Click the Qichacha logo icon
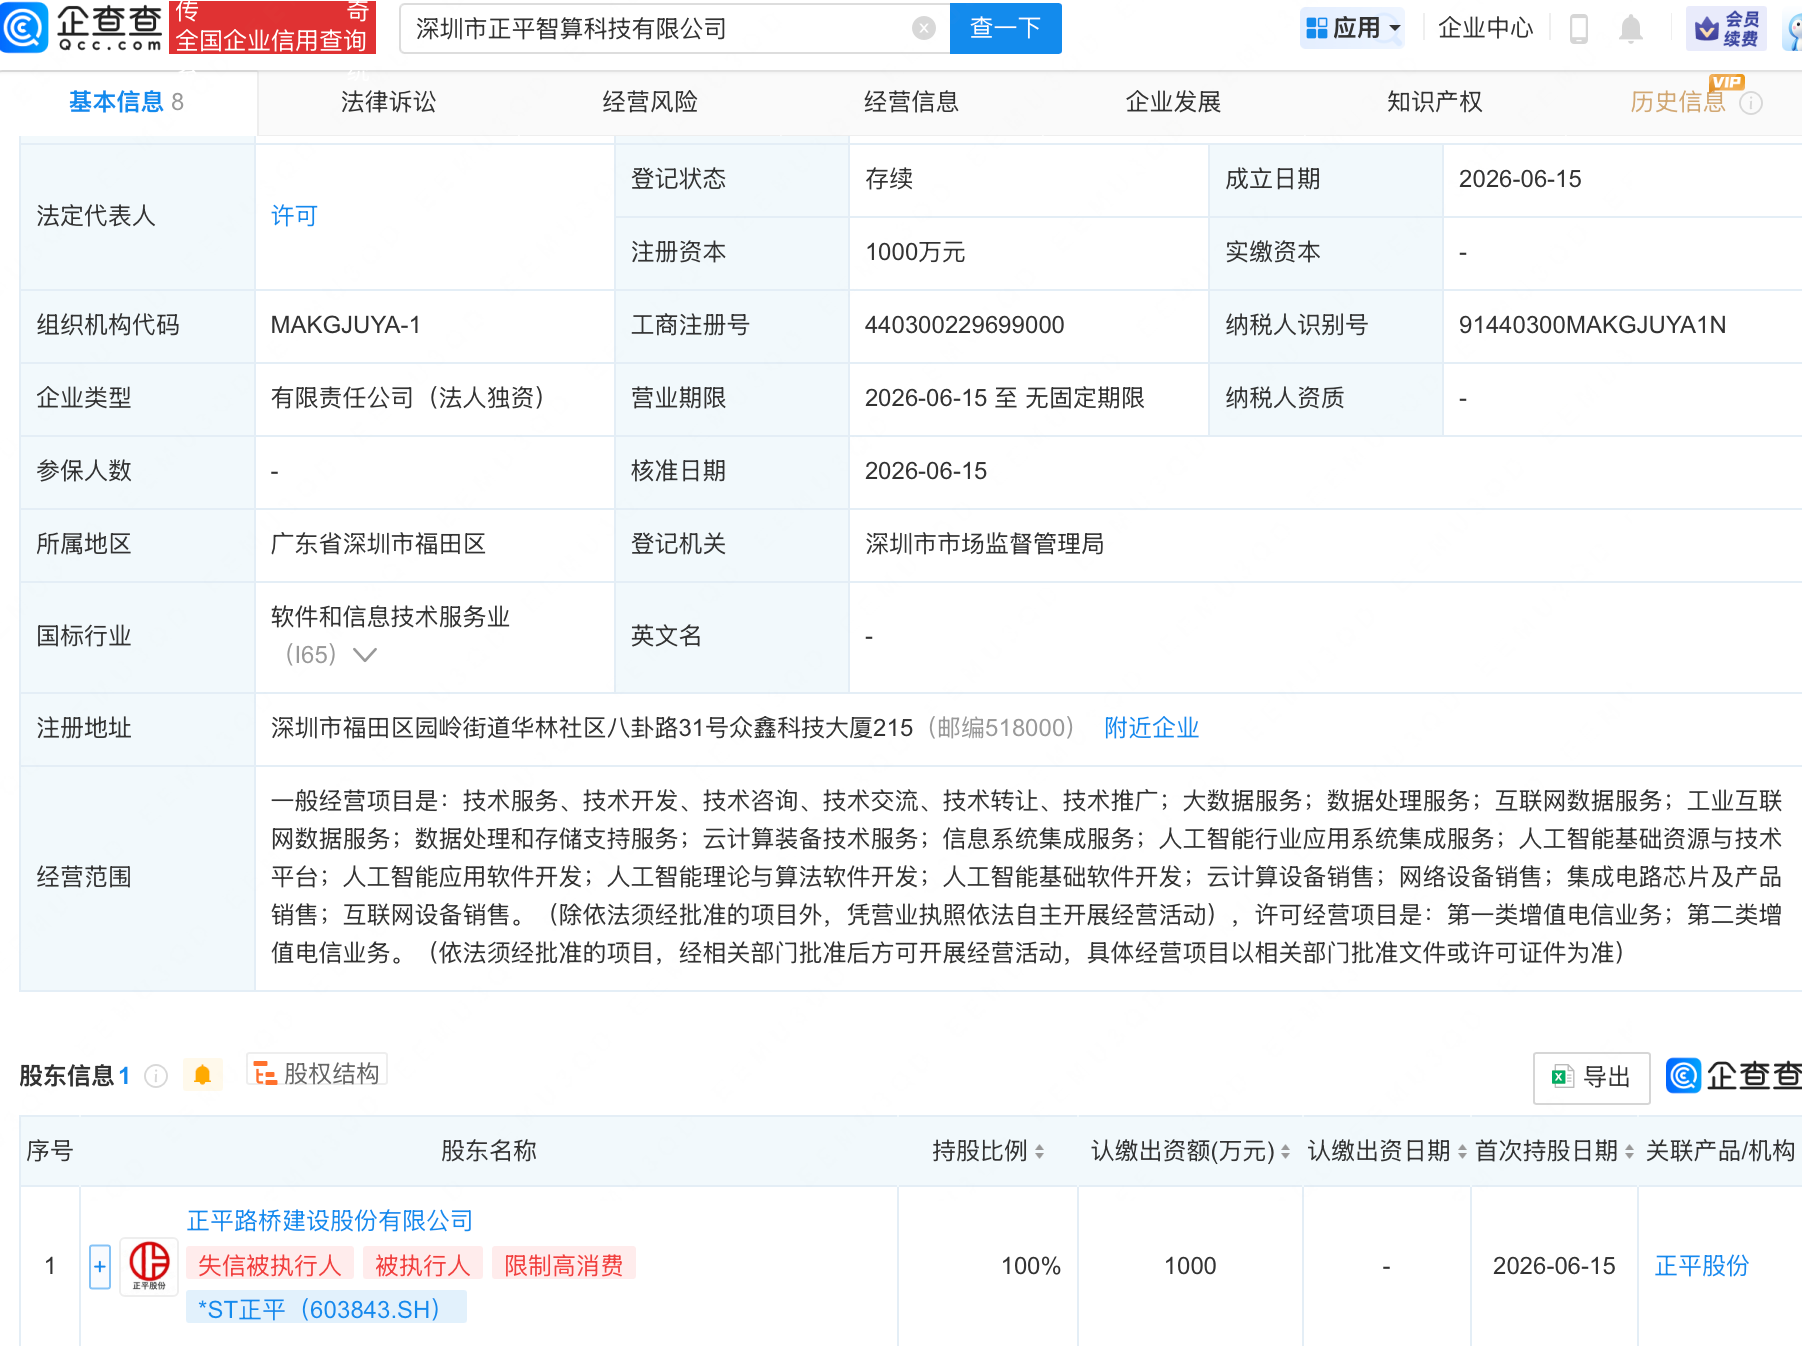The image size is (1802, 1346). [23, 27]
